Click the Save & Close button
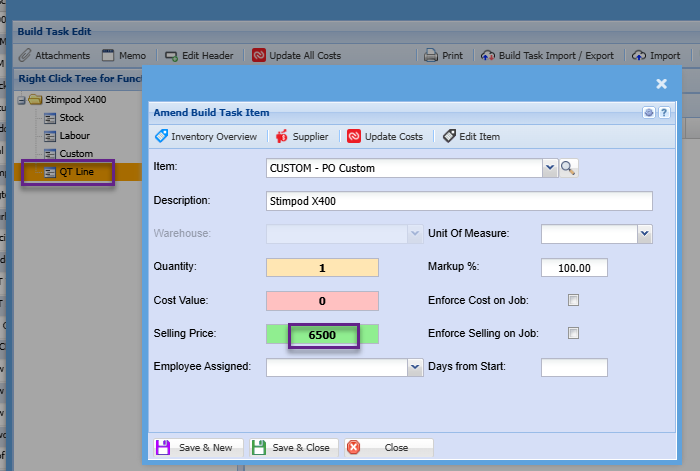The image size is (700, 471). 294,447
